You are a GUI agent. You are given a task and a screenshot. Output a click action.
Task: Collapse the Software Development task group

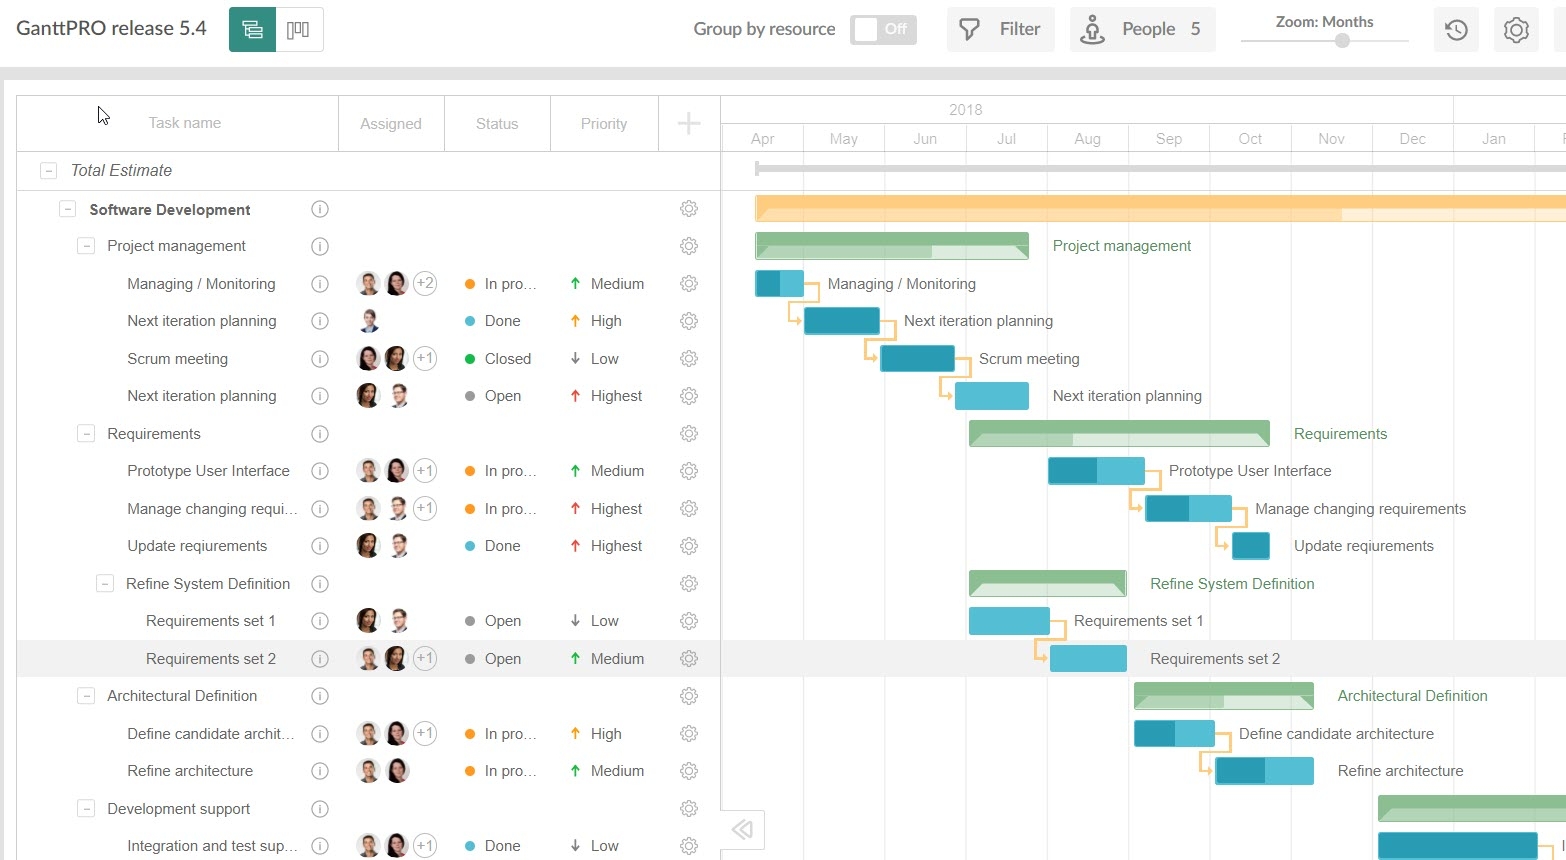tap(68, 209)
